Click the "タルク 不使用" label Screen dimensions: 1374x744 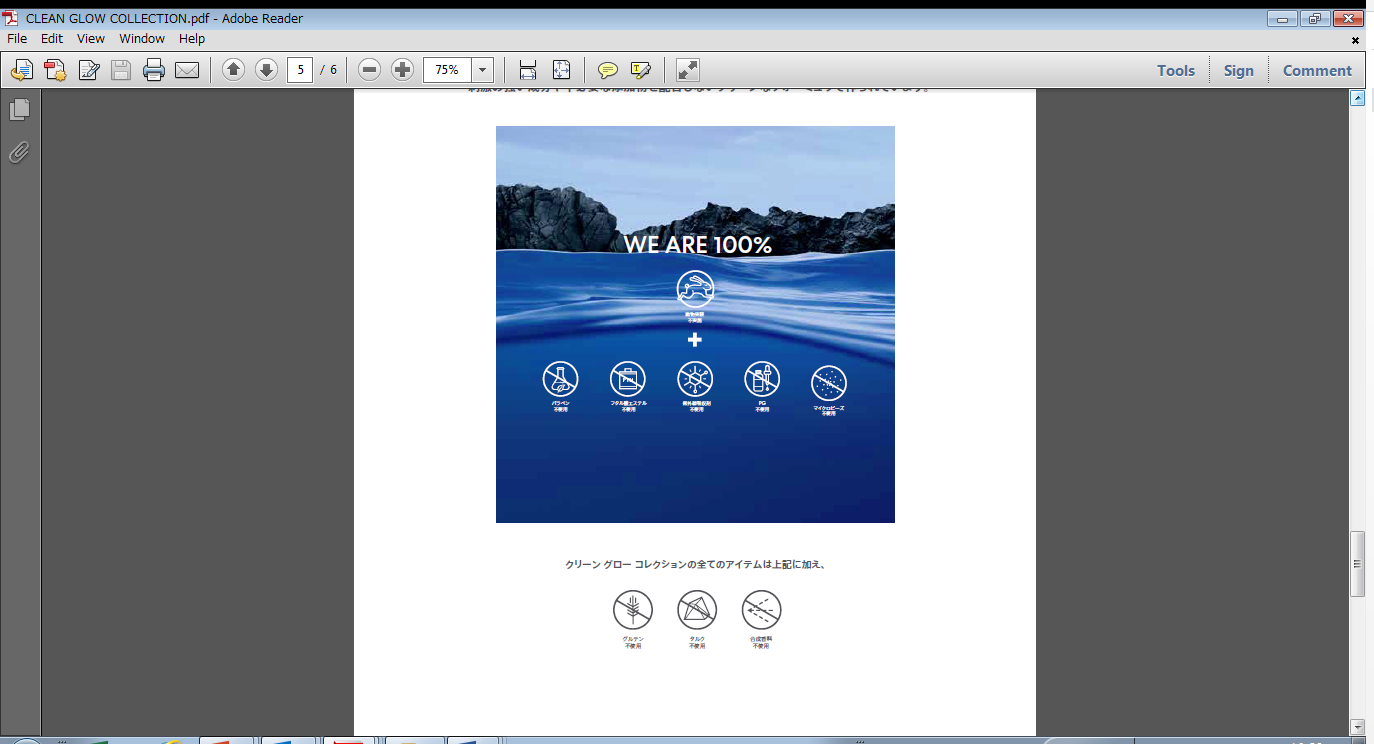click(697, 642)
